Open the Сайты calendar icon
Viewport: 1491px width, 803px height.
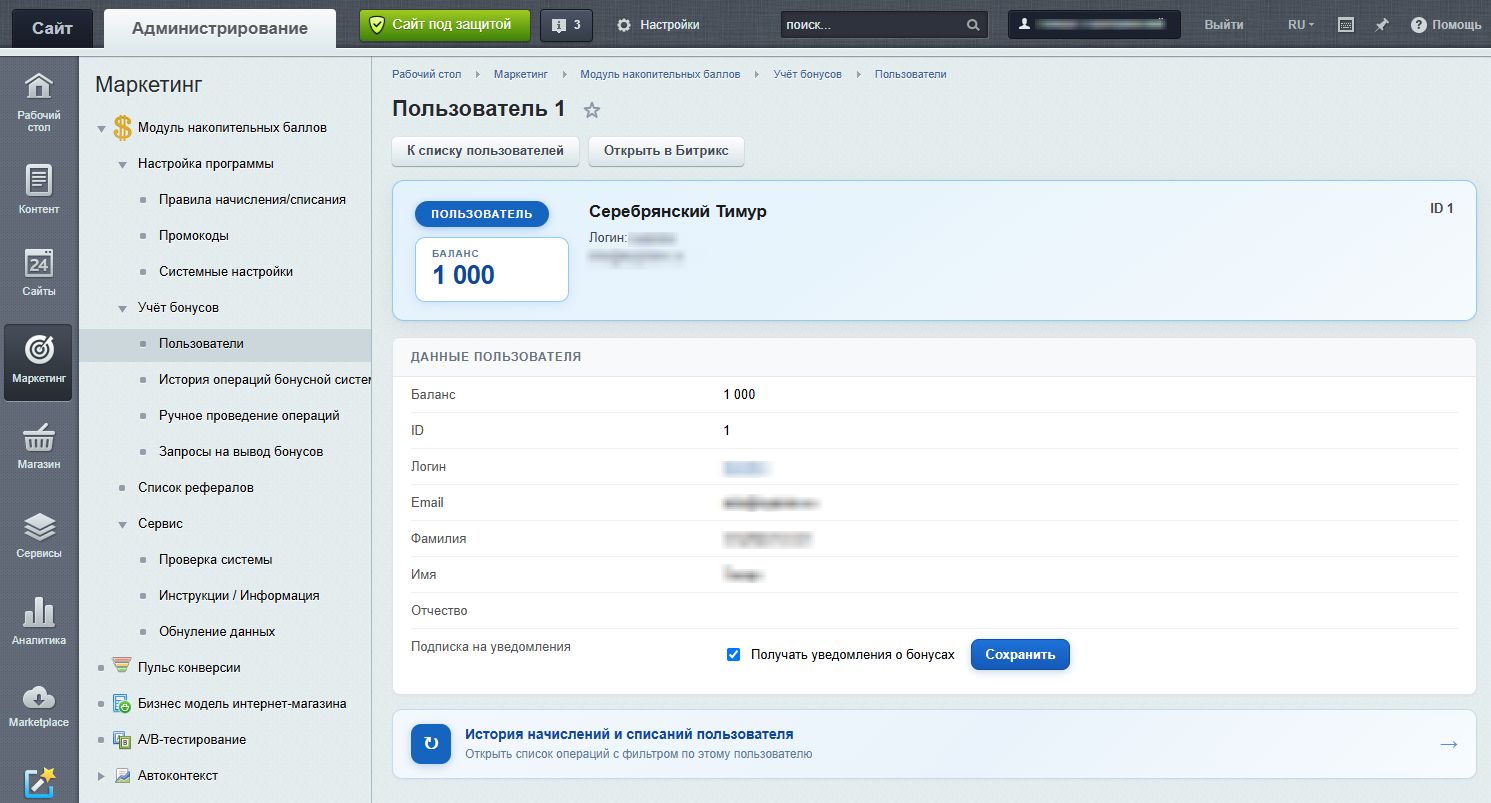[x=38, y=272]
